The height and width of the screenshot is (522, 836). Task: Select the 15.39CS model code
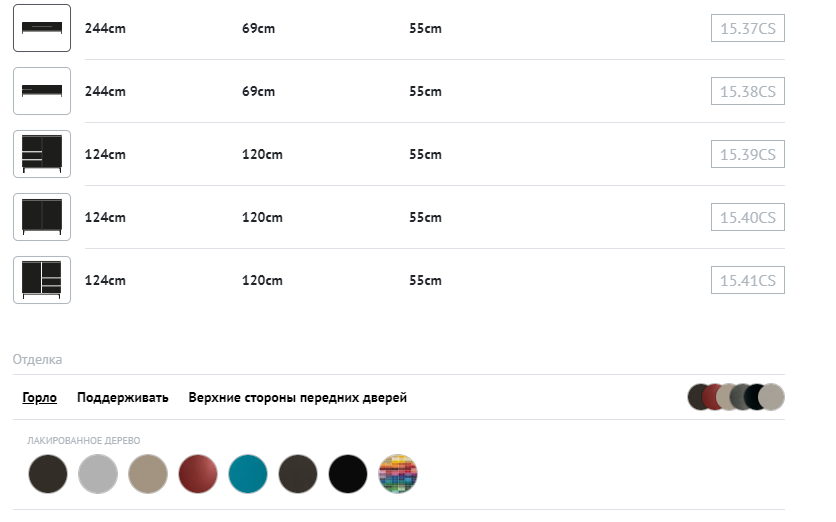(747, 154)
